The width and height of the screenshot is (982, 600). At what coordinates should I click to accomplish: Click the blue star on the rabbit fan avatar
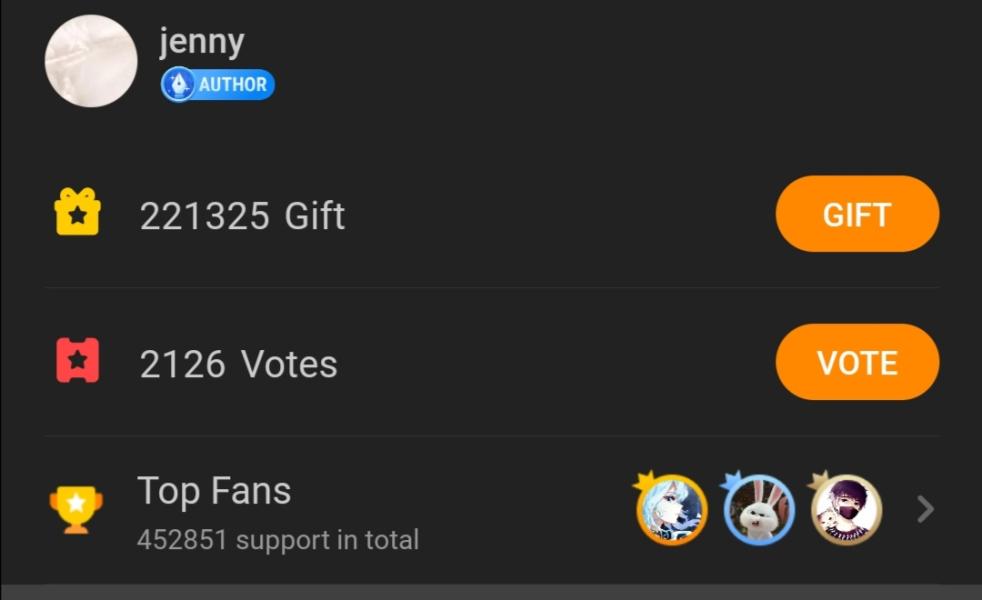click(x=733, y=482)
